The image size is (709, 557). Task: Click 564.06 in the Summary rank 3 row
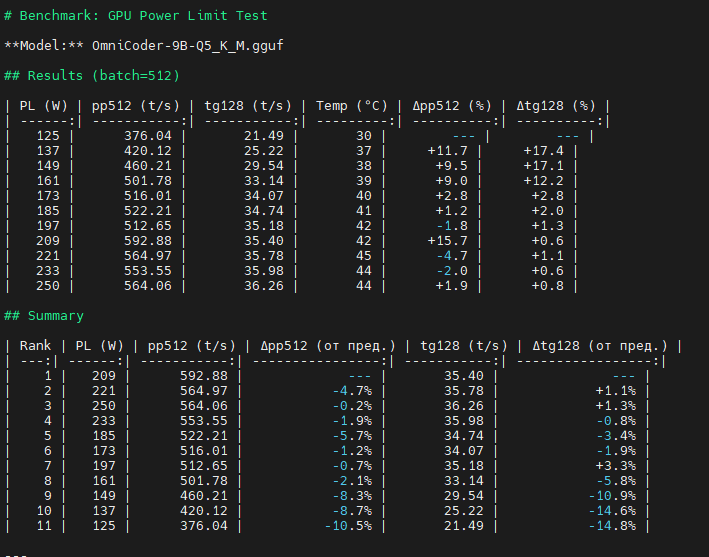204,406
